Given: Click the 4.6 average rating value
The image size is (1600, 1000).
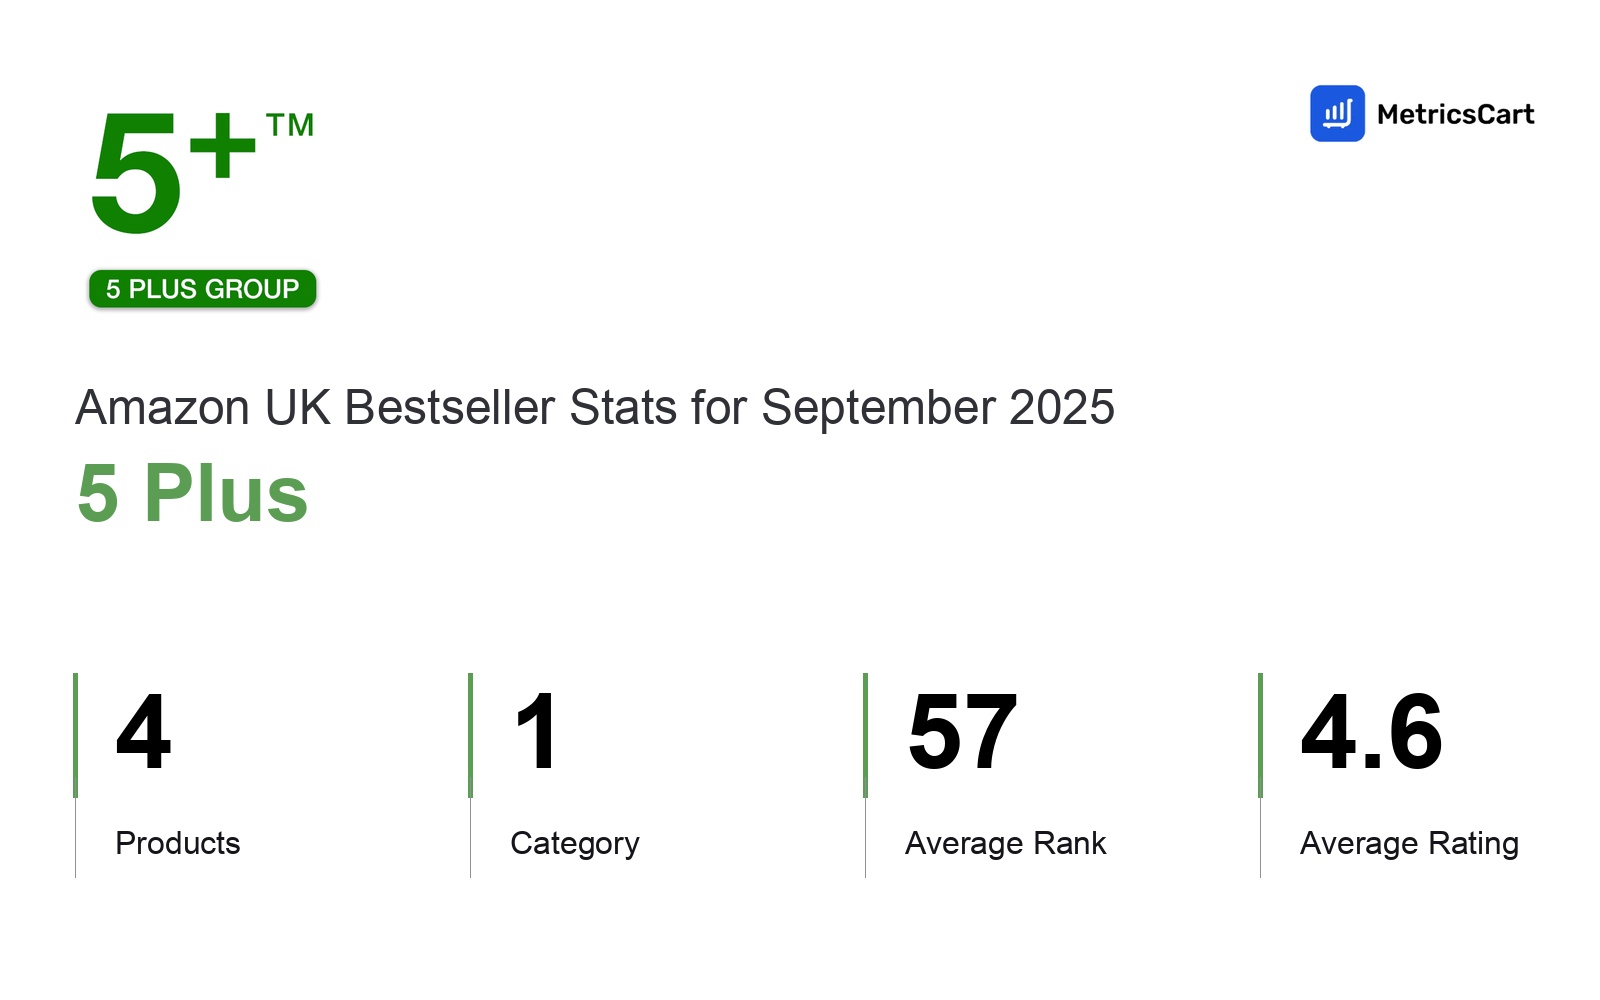Looking at the screenshot, I should 1371,733.
